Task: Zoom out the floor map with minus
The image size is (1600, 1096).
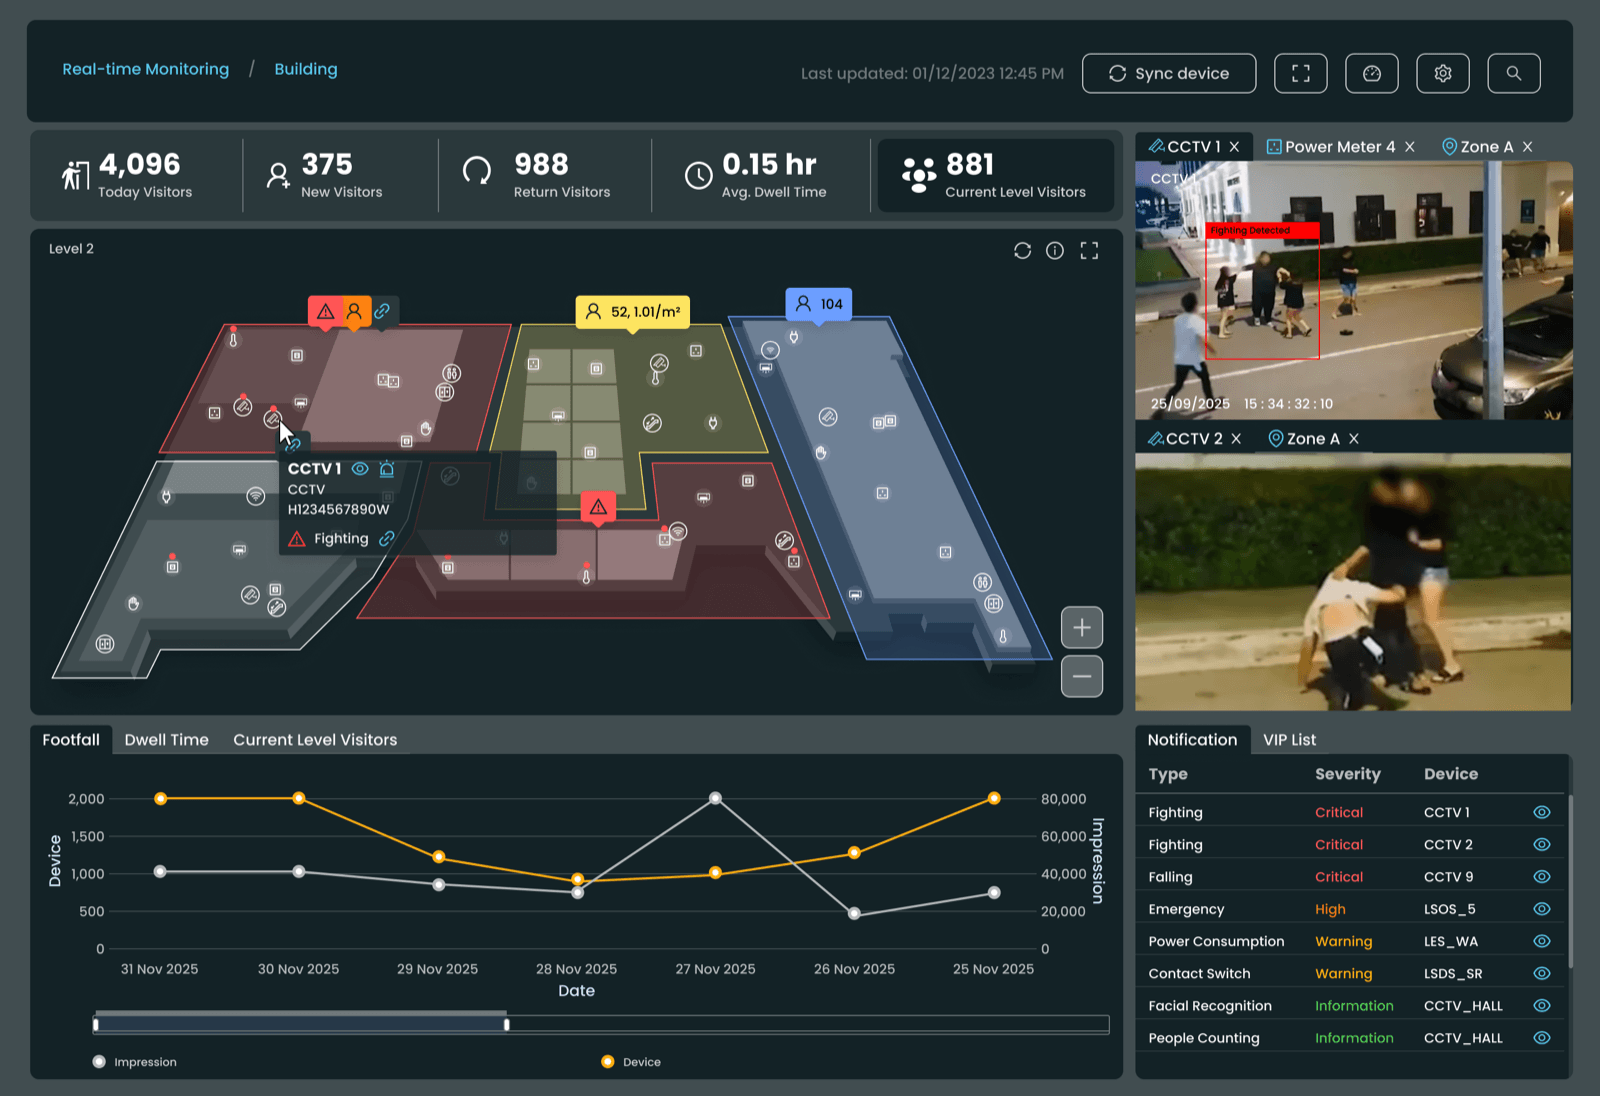Action: point(1081,676)
